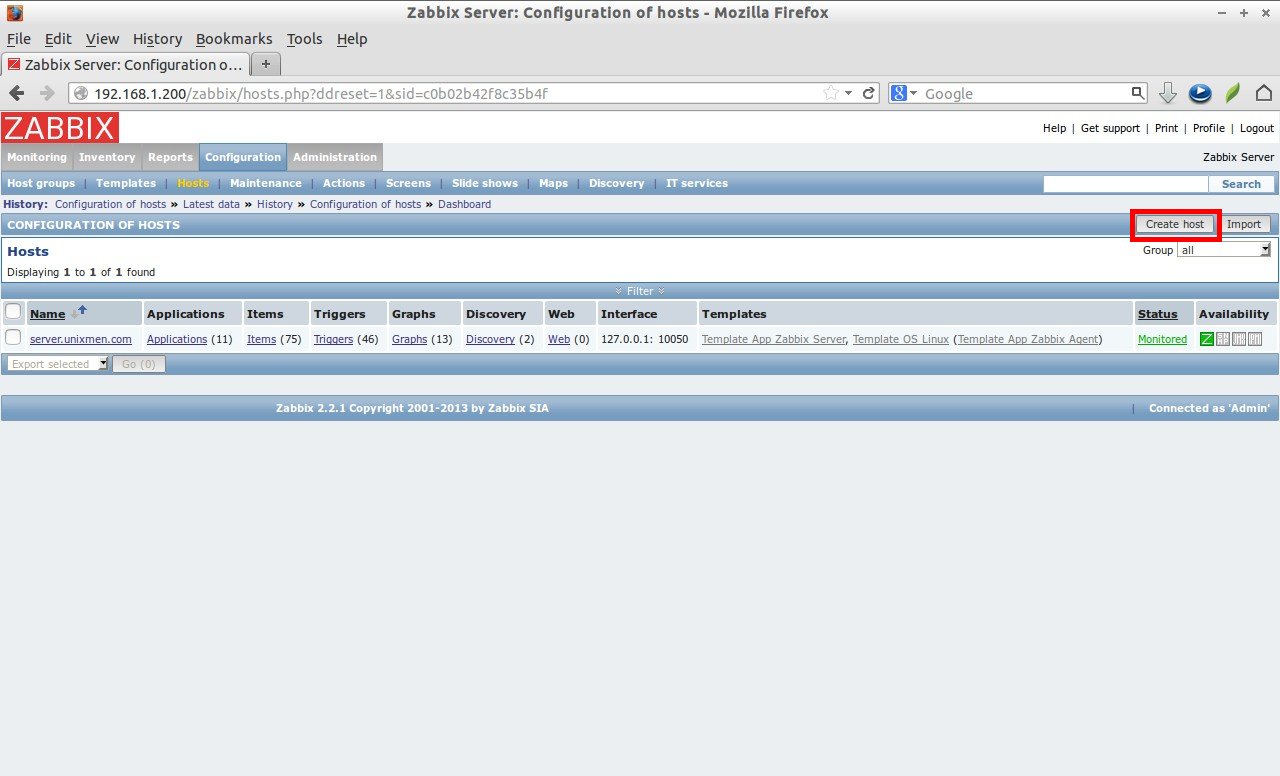Click the SNMP availability icon
The width and height of the screenshot is (1280, 776).
pos(1223,339)
